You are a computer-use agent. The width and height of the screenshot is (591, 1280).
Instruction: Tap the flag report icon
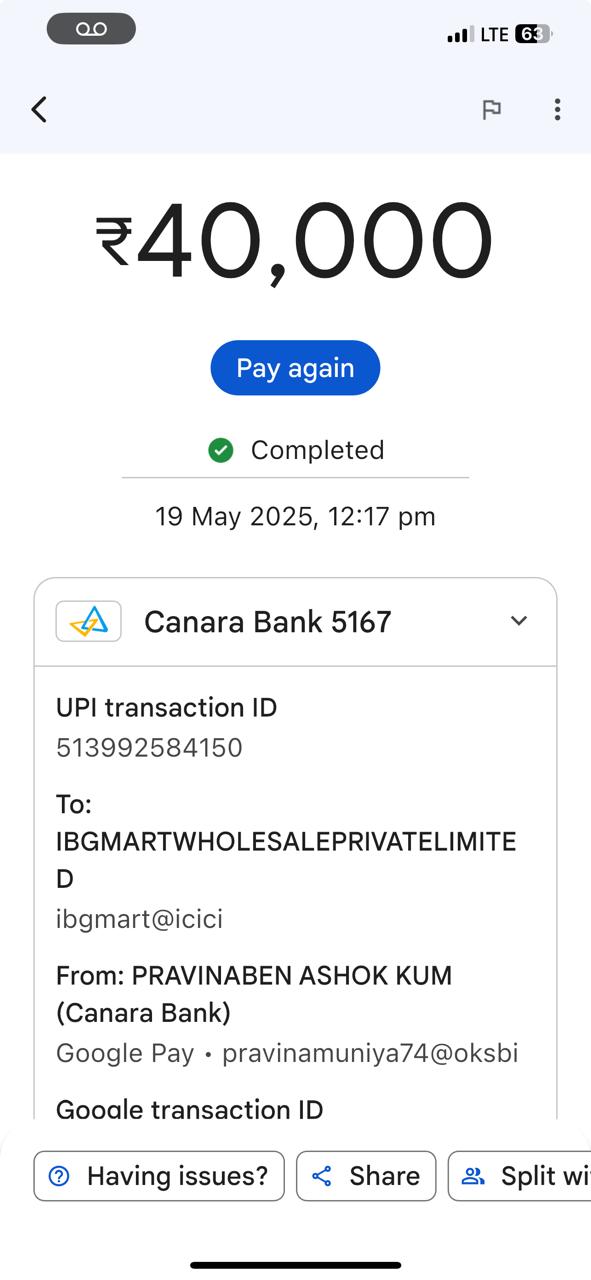(x=491, y=109)
